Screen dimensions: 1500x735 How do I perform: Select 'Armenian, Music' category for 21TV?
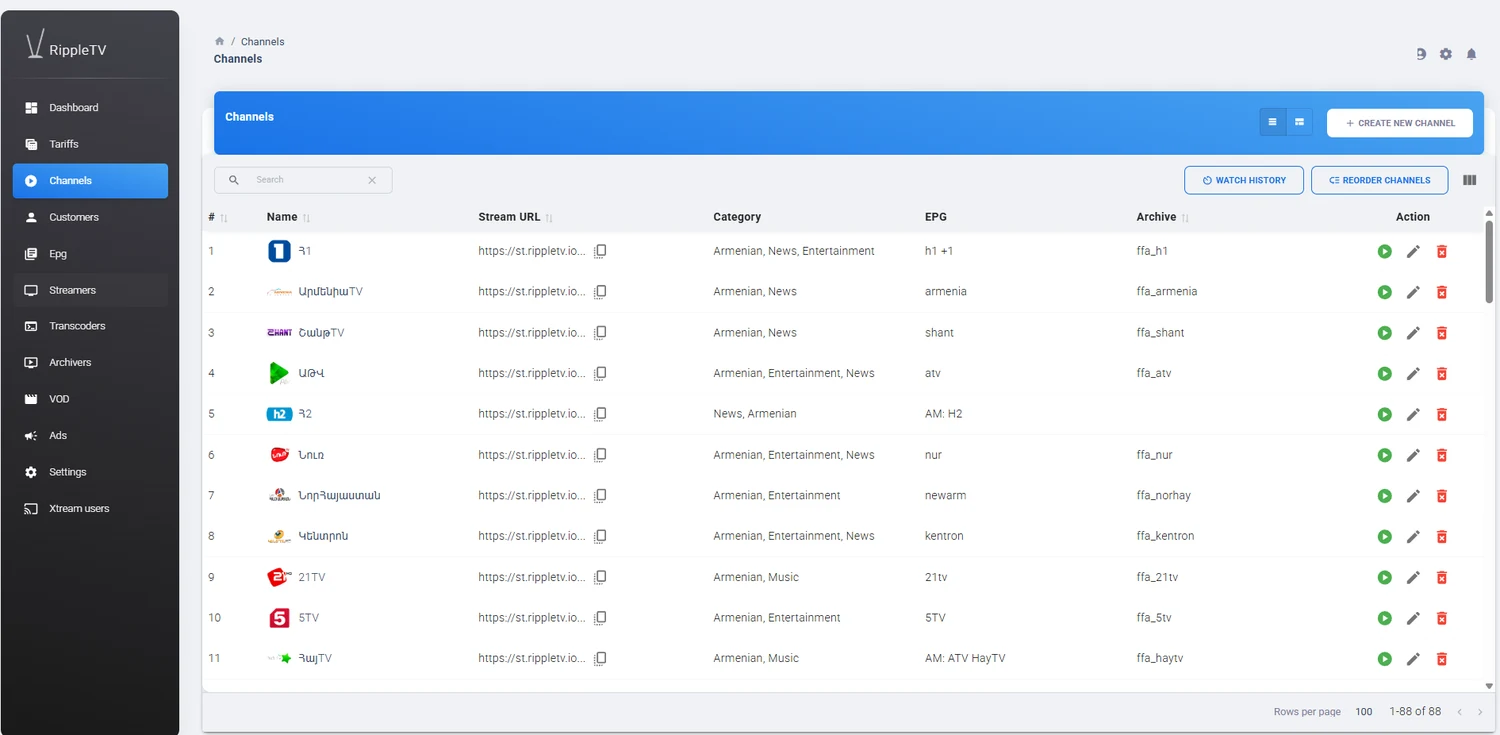tap(756, 577)
